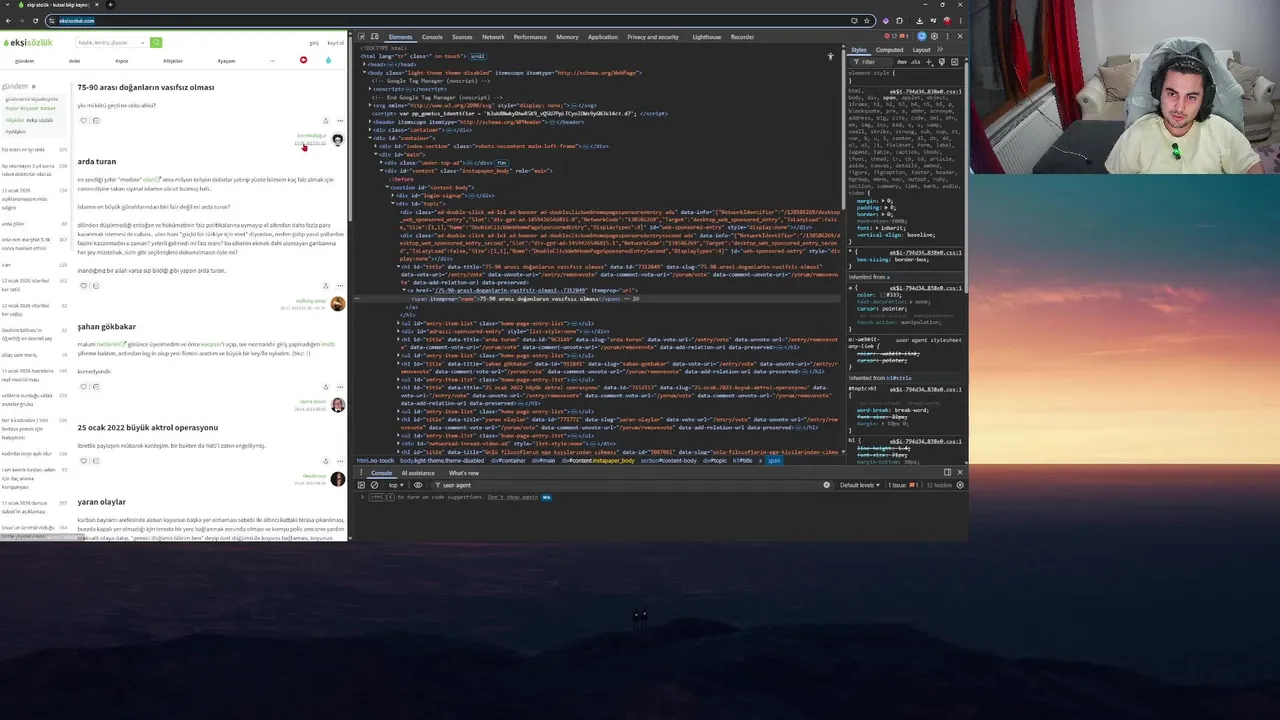Open the şahan gökbakar topic heading

pyautogui.click(x=106, y=327)
